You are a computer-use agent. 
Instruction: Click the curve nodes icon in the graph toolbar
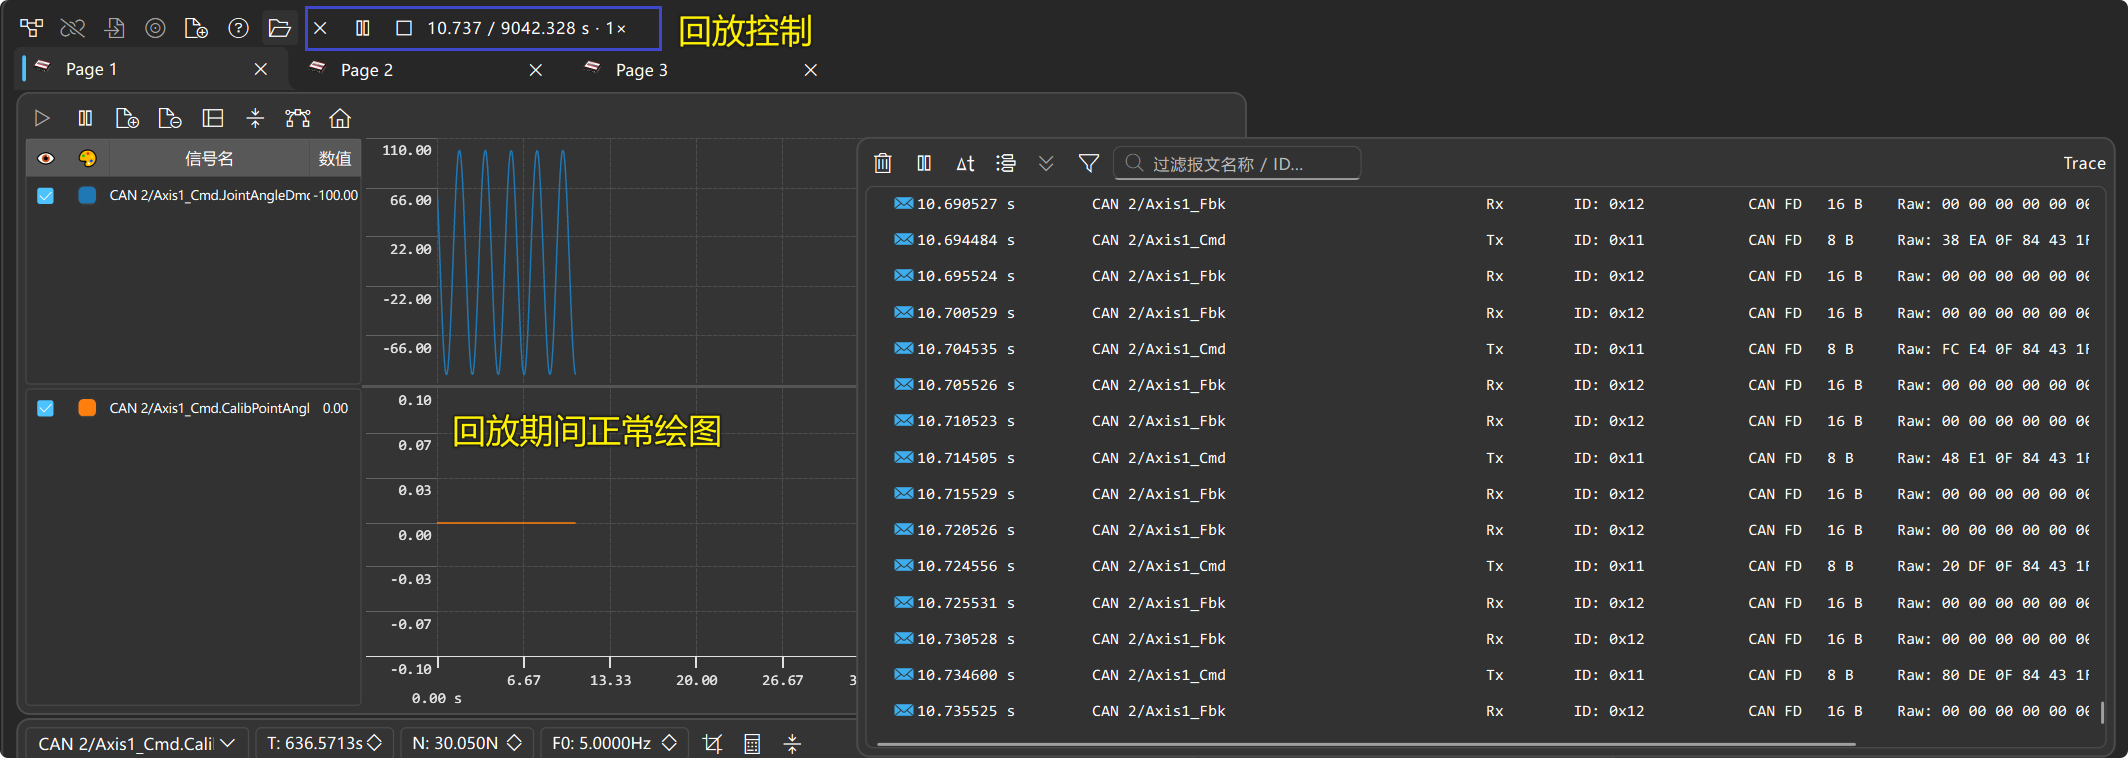(298, 118)
